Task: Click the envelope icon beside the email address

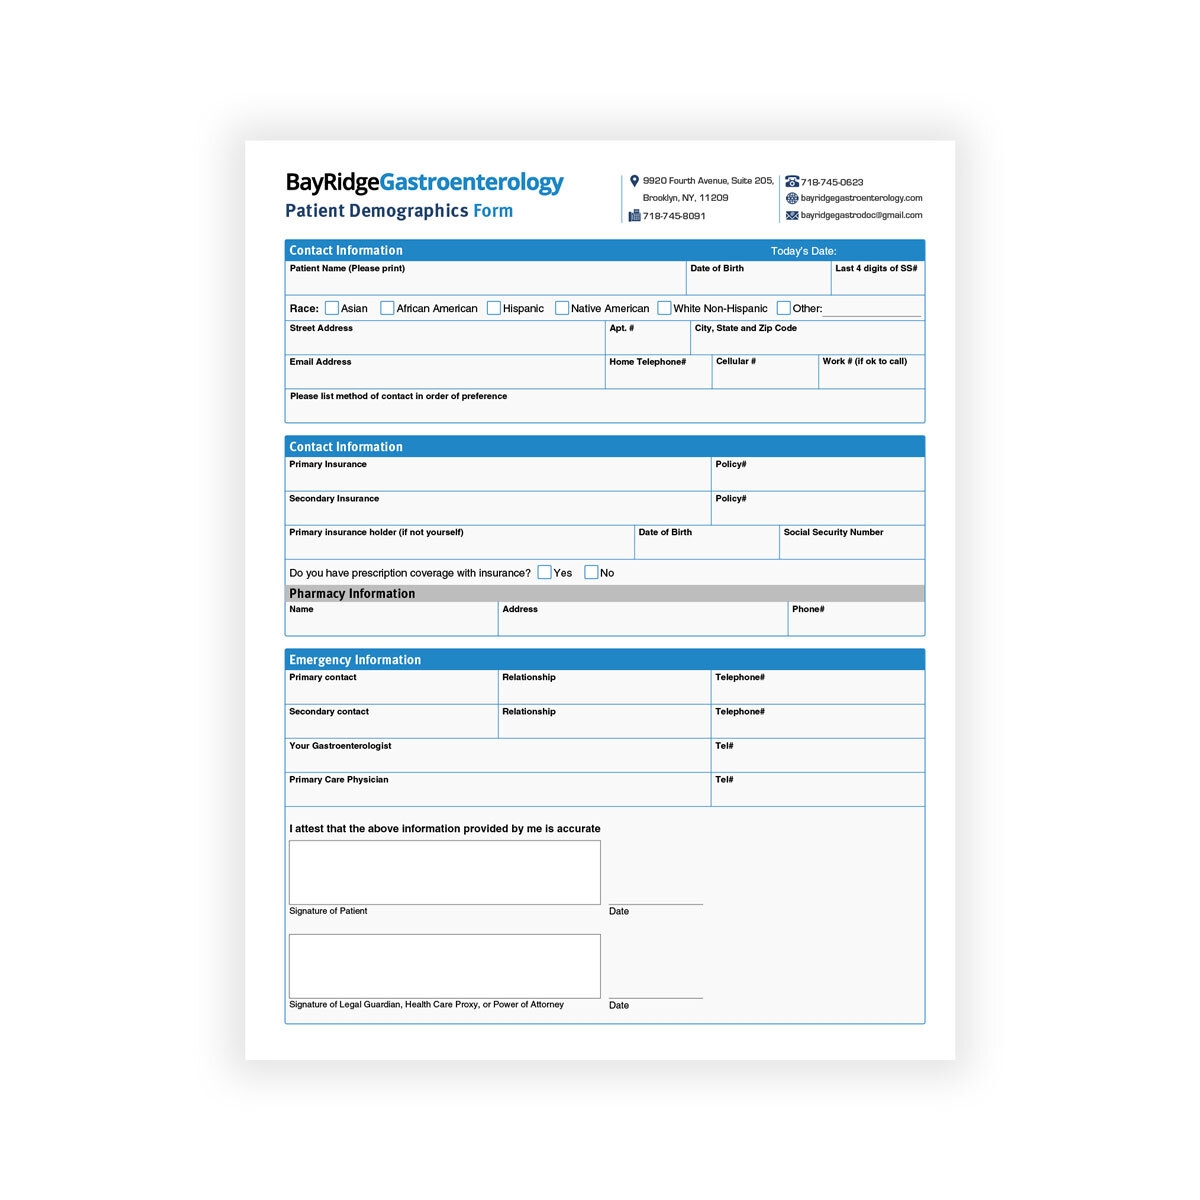Action: coord(792,215)
